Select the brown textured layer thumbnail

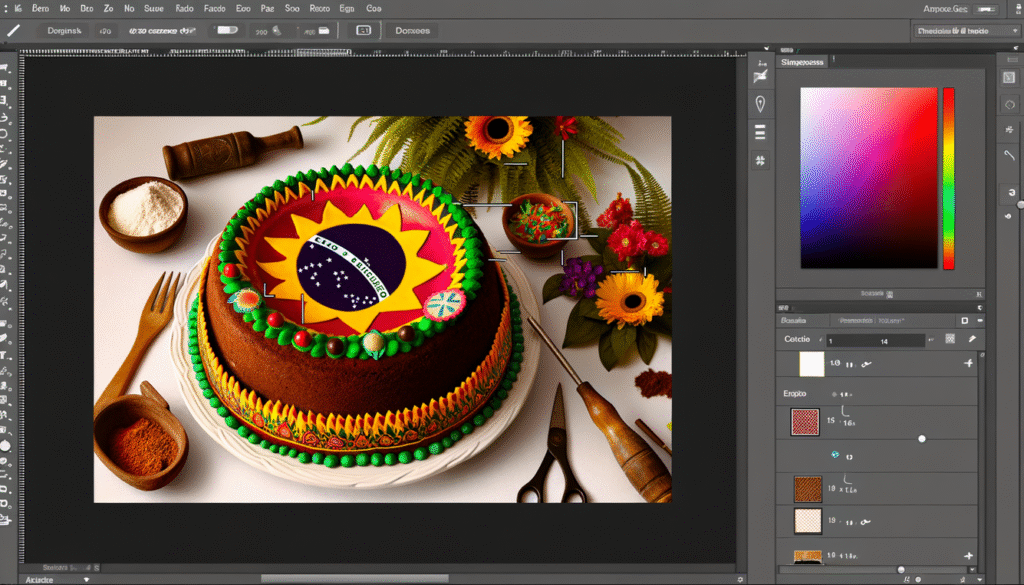(808, 489)
